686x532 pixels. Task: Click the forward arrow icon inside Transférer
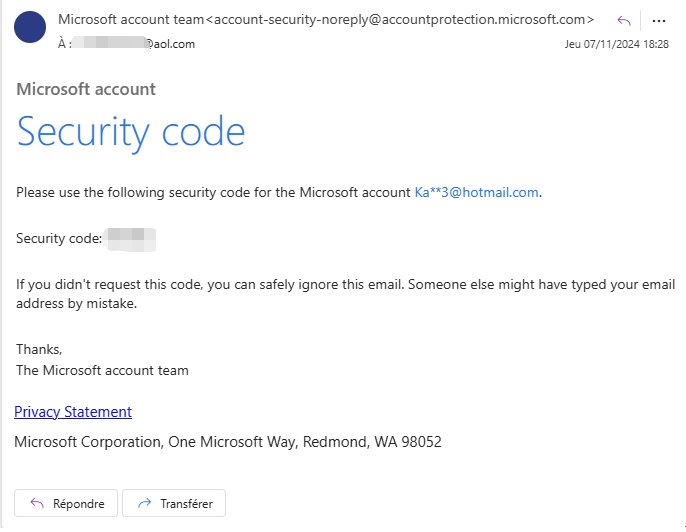pos(145,503)
